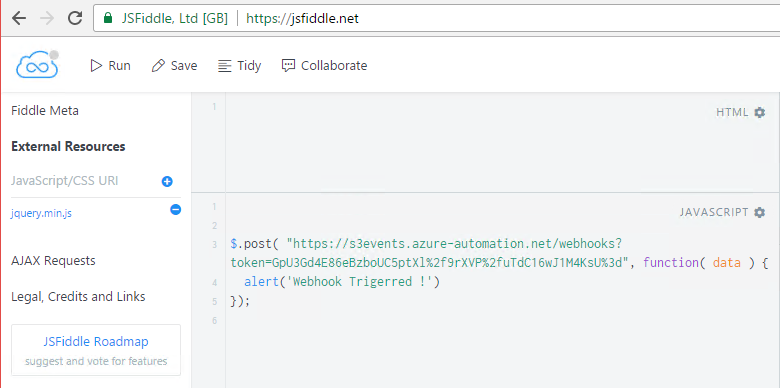Run the fiddle code
The height and width of the screenshot is (388, 780).
[110, 66]
